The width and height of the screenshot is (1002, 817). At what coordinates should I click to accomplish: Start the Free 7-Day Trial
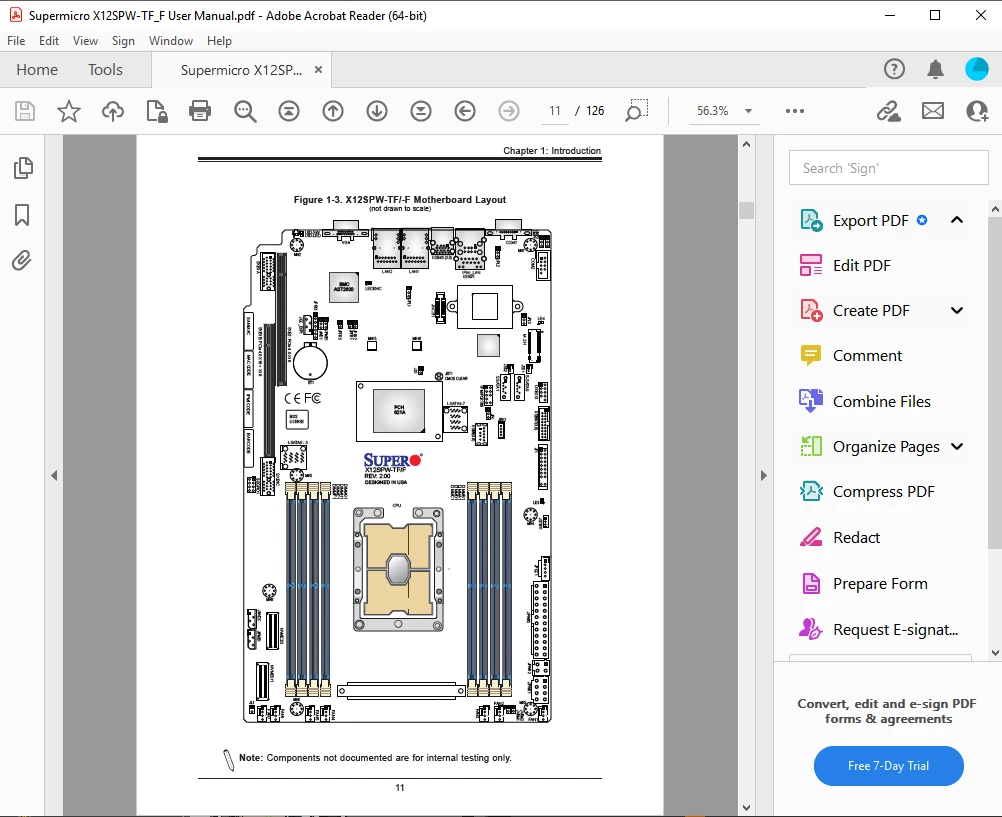pos(888,766)
